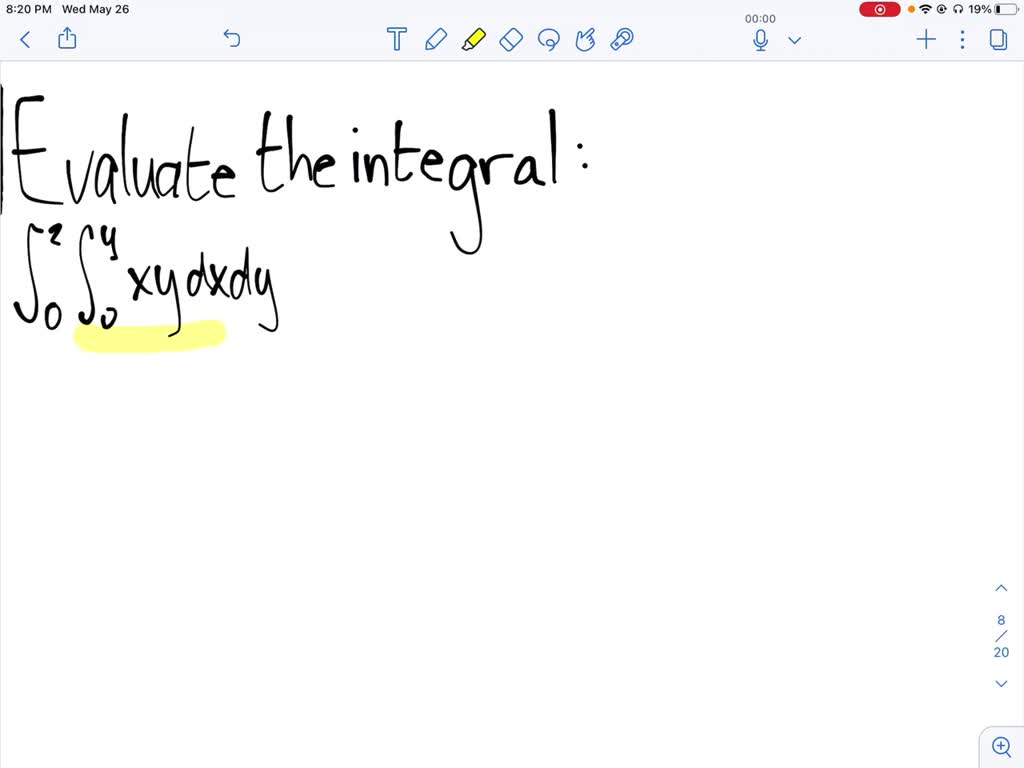1024x768 pixels.
Task: Open the three-dot options menu
Action: tap(962, 39)
